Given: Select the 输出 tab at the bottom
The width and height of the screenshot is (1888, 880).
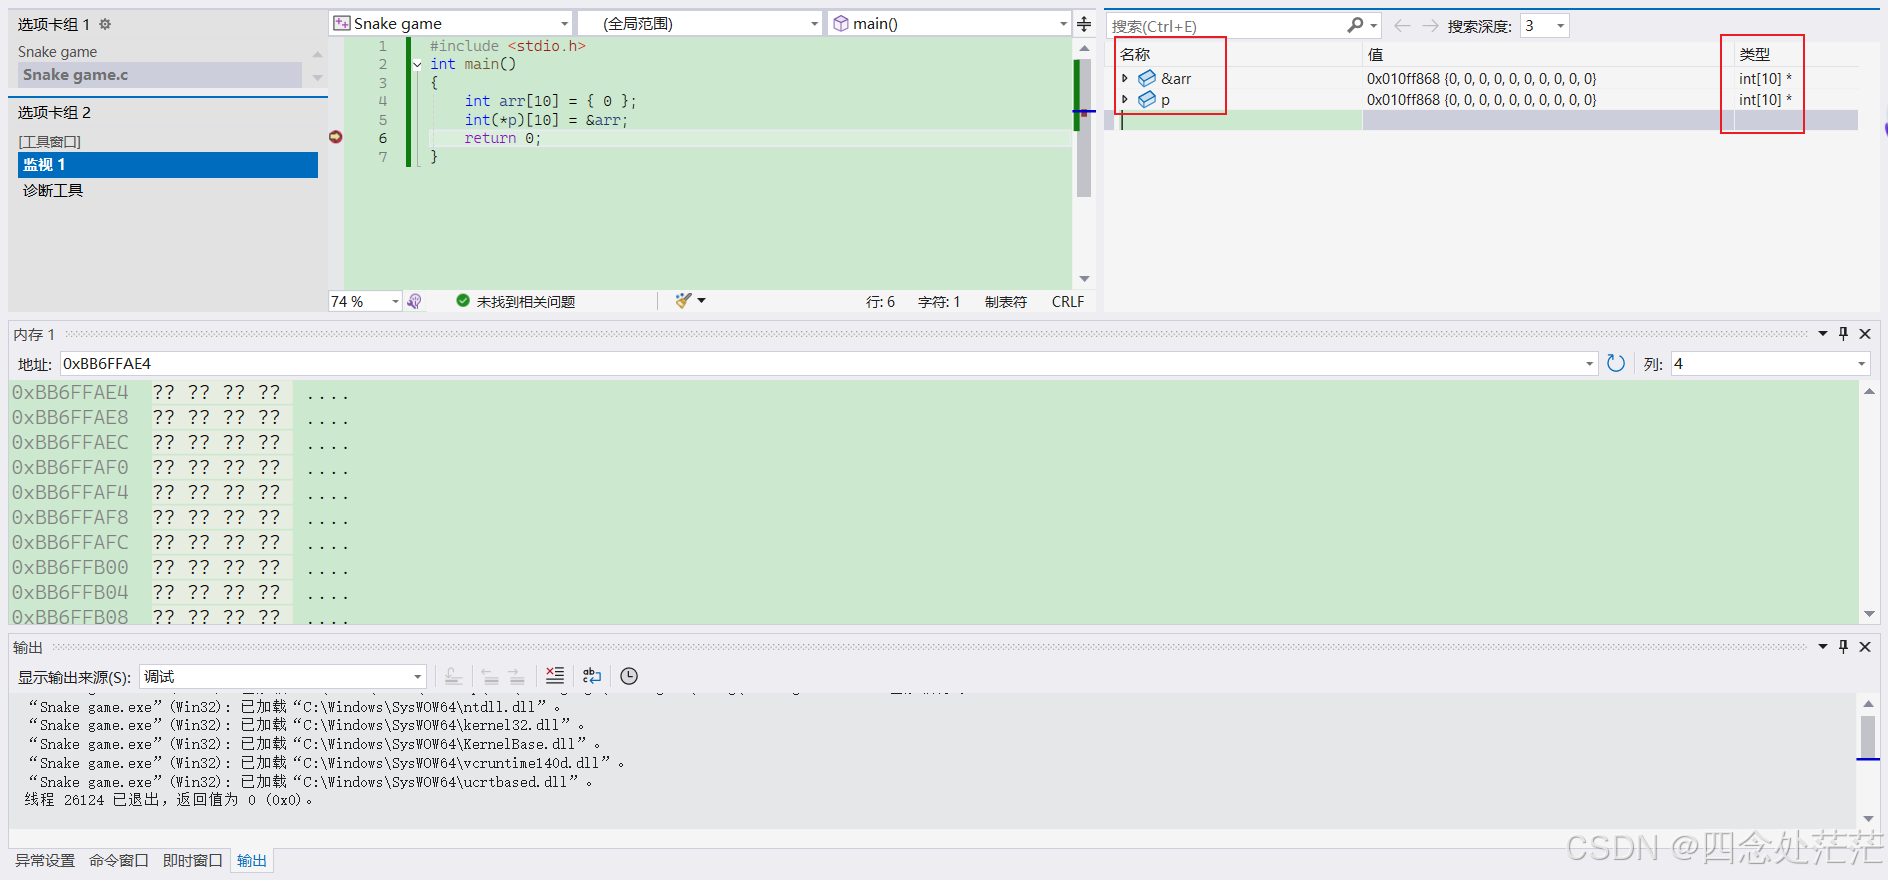Looking at the screenshot, I should (x=252, y=860).
